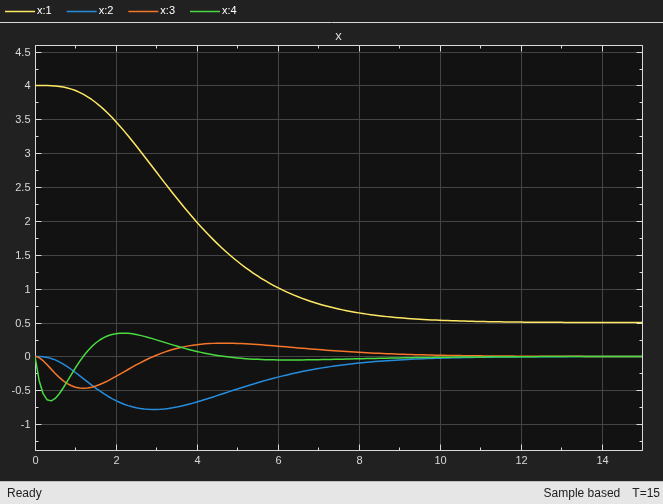Viewport: 663px width, 504px height.
Task: Select the plot title "x" above the axes
Action: [338, 37]
